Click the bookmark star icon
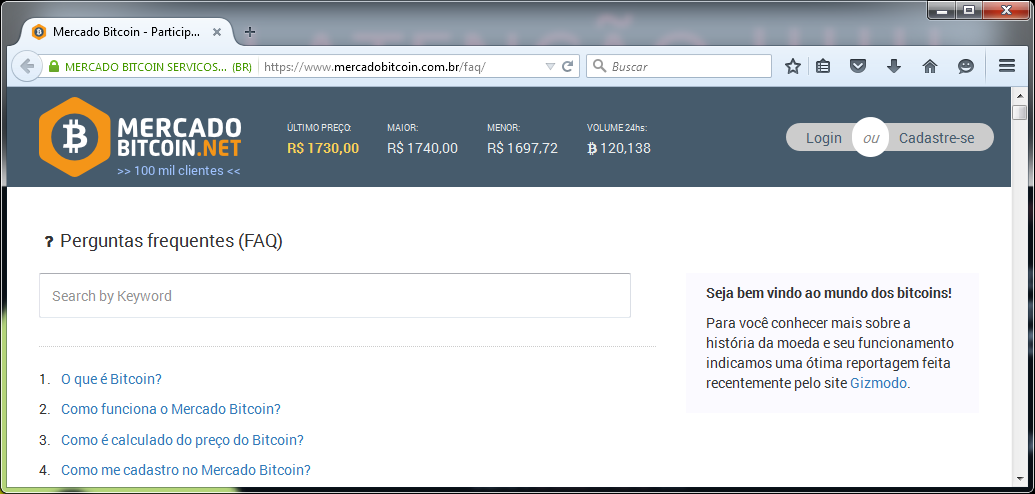This screenshot has width=1035, height=494. point(793,66)
